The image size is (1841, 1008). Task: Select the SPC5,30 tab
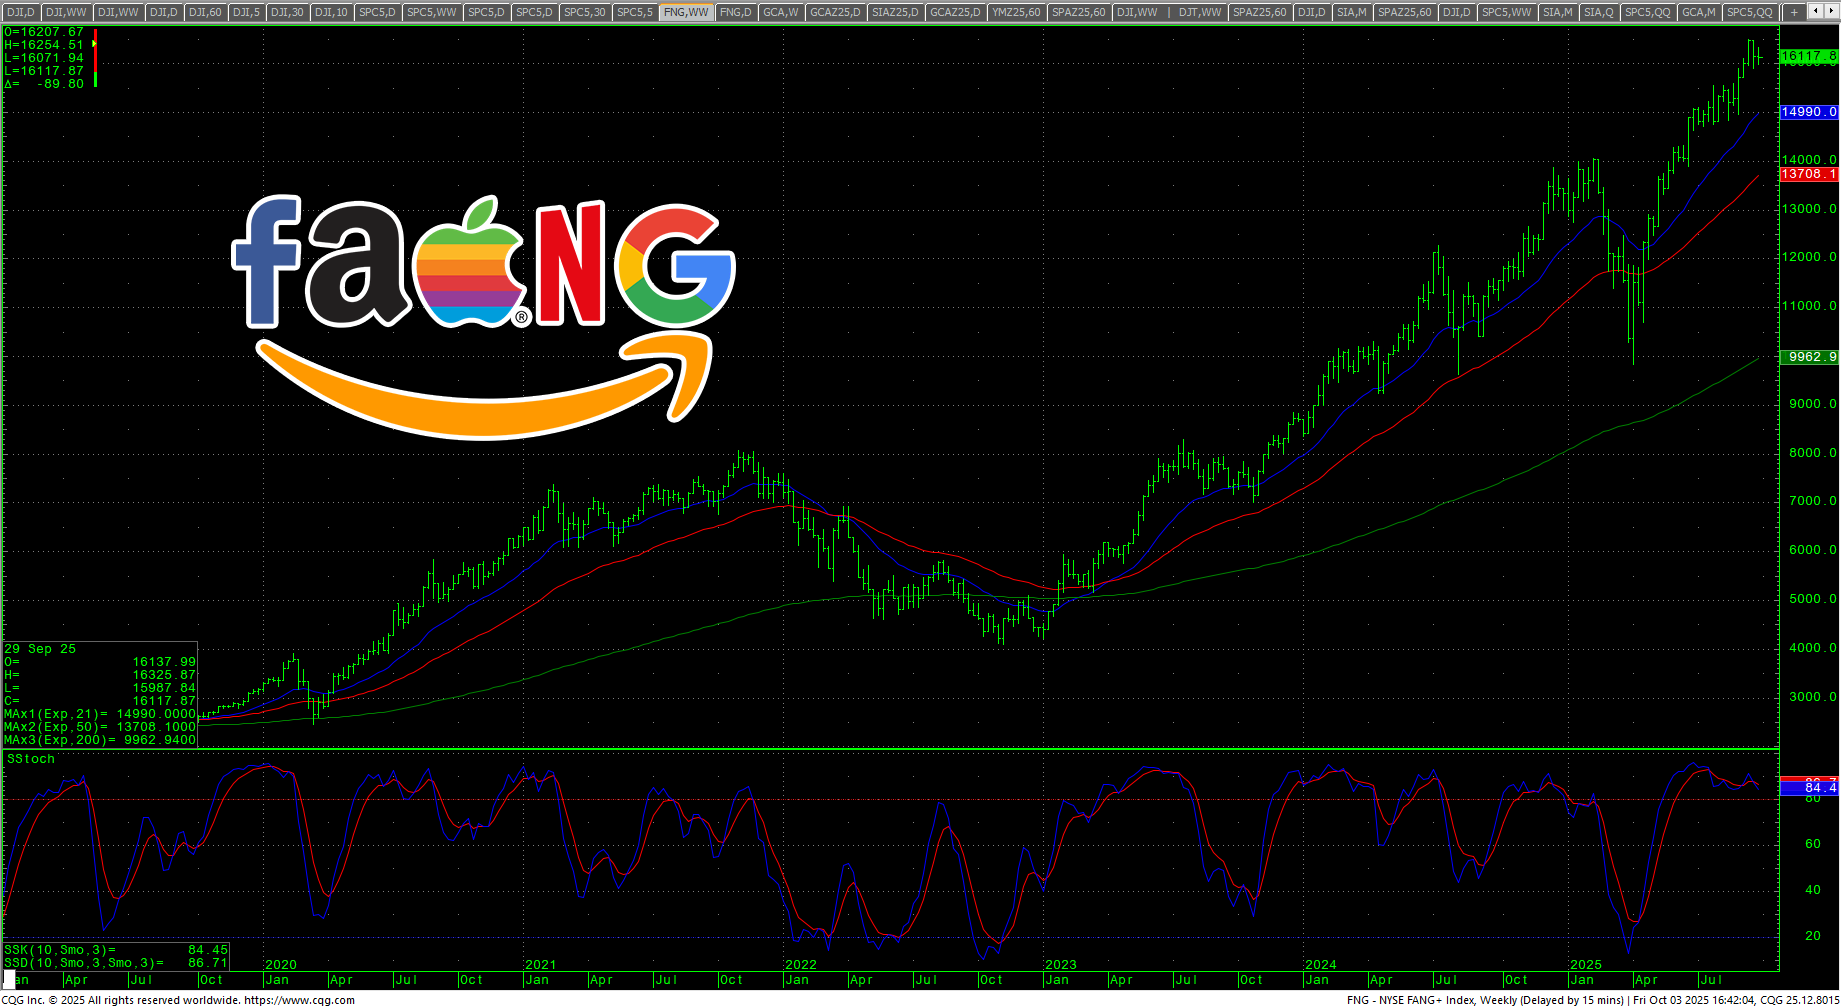[584, 12]
